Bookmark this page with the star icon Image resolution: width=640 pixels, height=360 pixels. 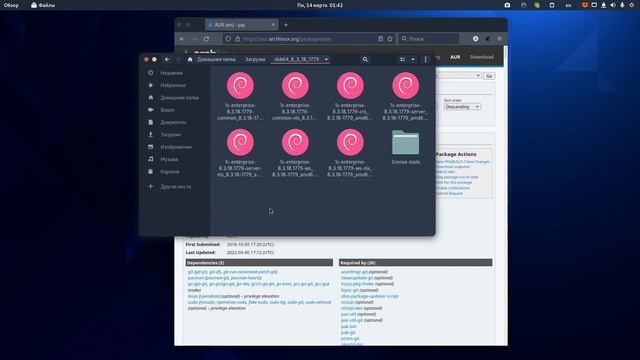(390, 39)
